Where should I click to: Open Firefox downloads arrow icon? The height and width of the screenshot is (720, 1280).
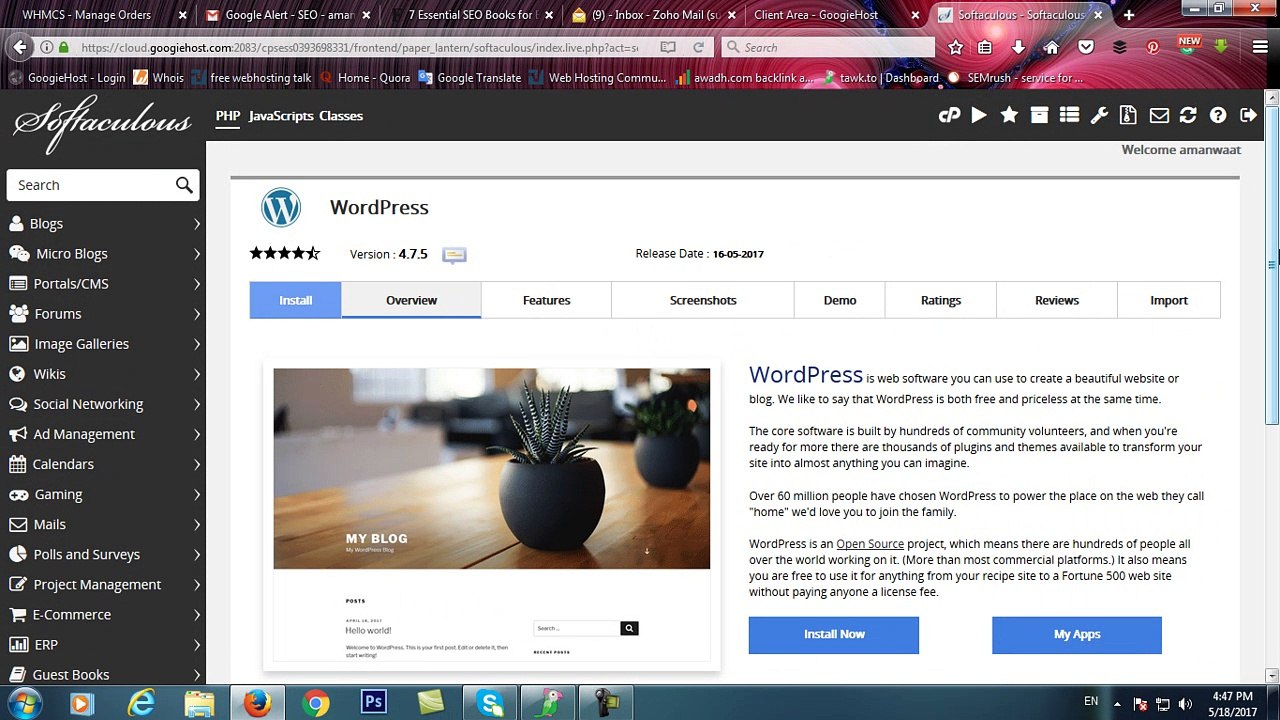1018,47
